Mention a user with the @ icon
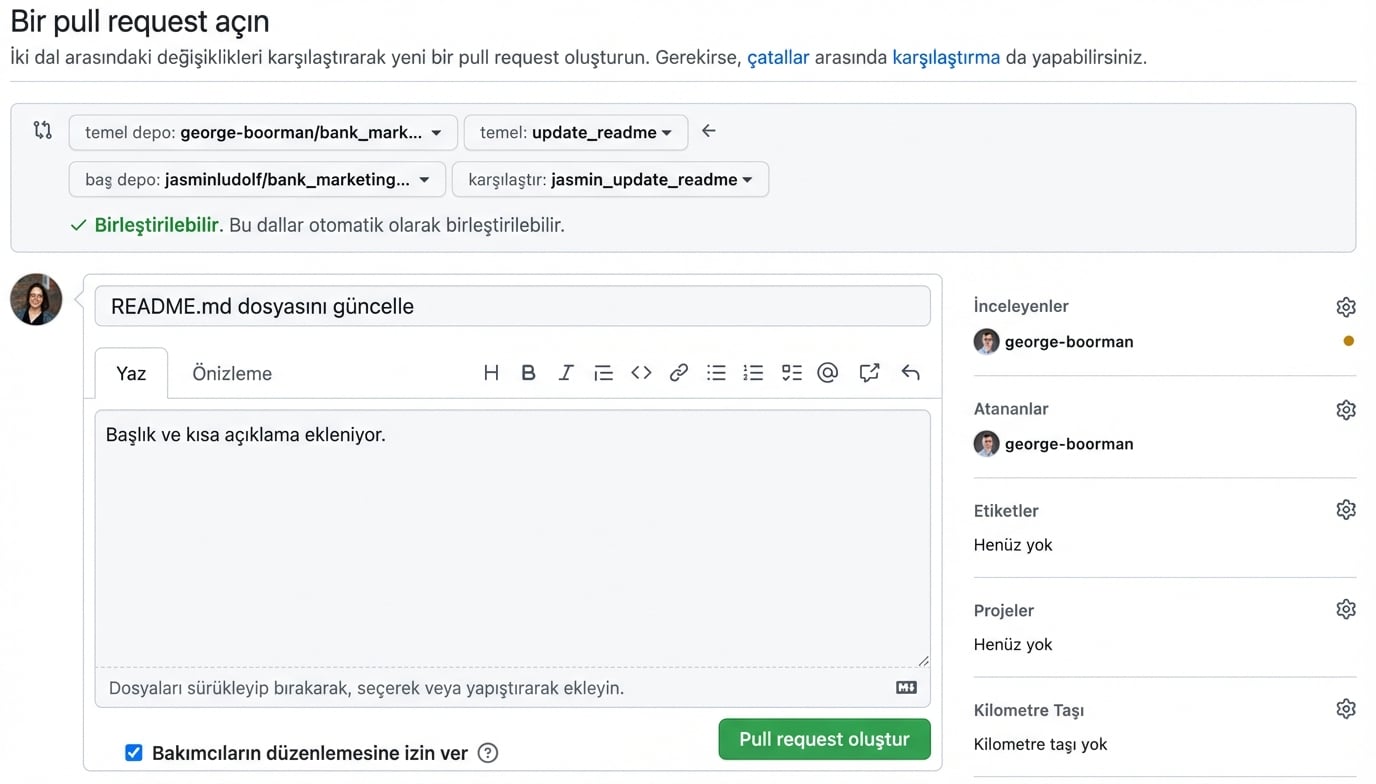Viewport: 1376px width, 784px height. (x=828, y=372)
